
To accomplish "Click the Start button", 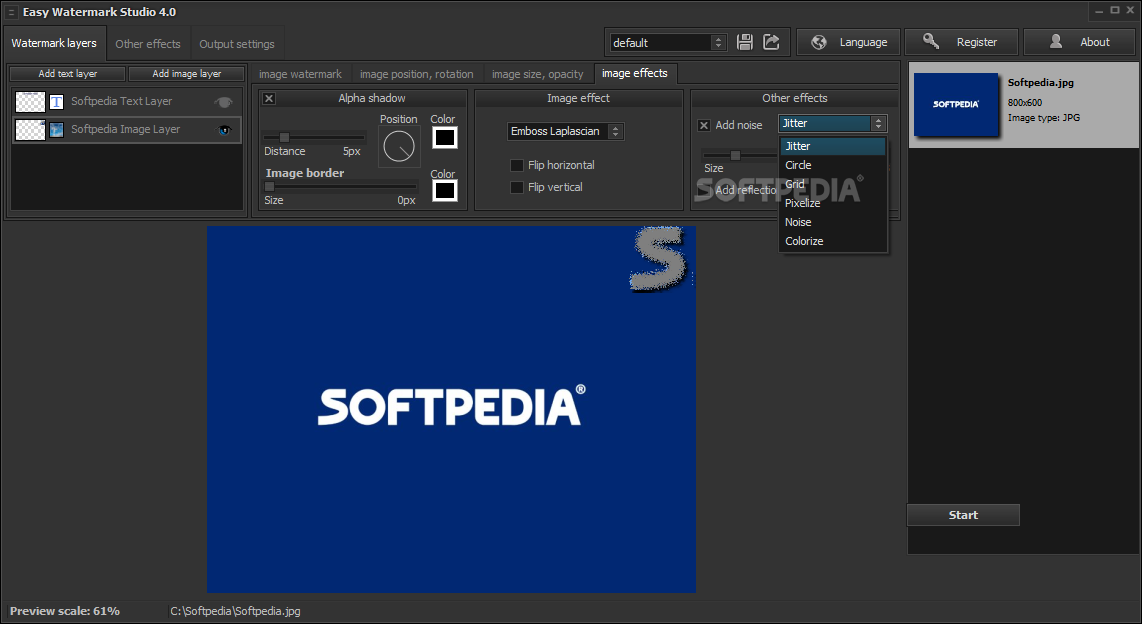I will pyautogui.click(x=963, y=515).
